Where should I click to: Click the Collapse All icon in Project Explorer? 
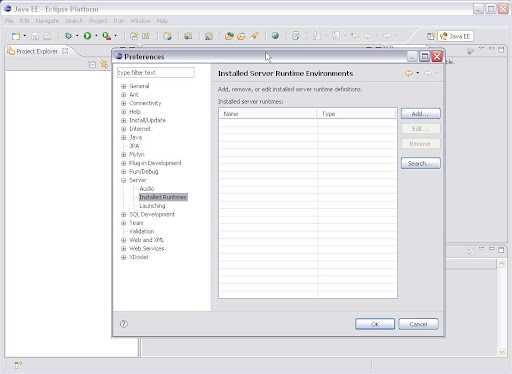pos(92,64)
